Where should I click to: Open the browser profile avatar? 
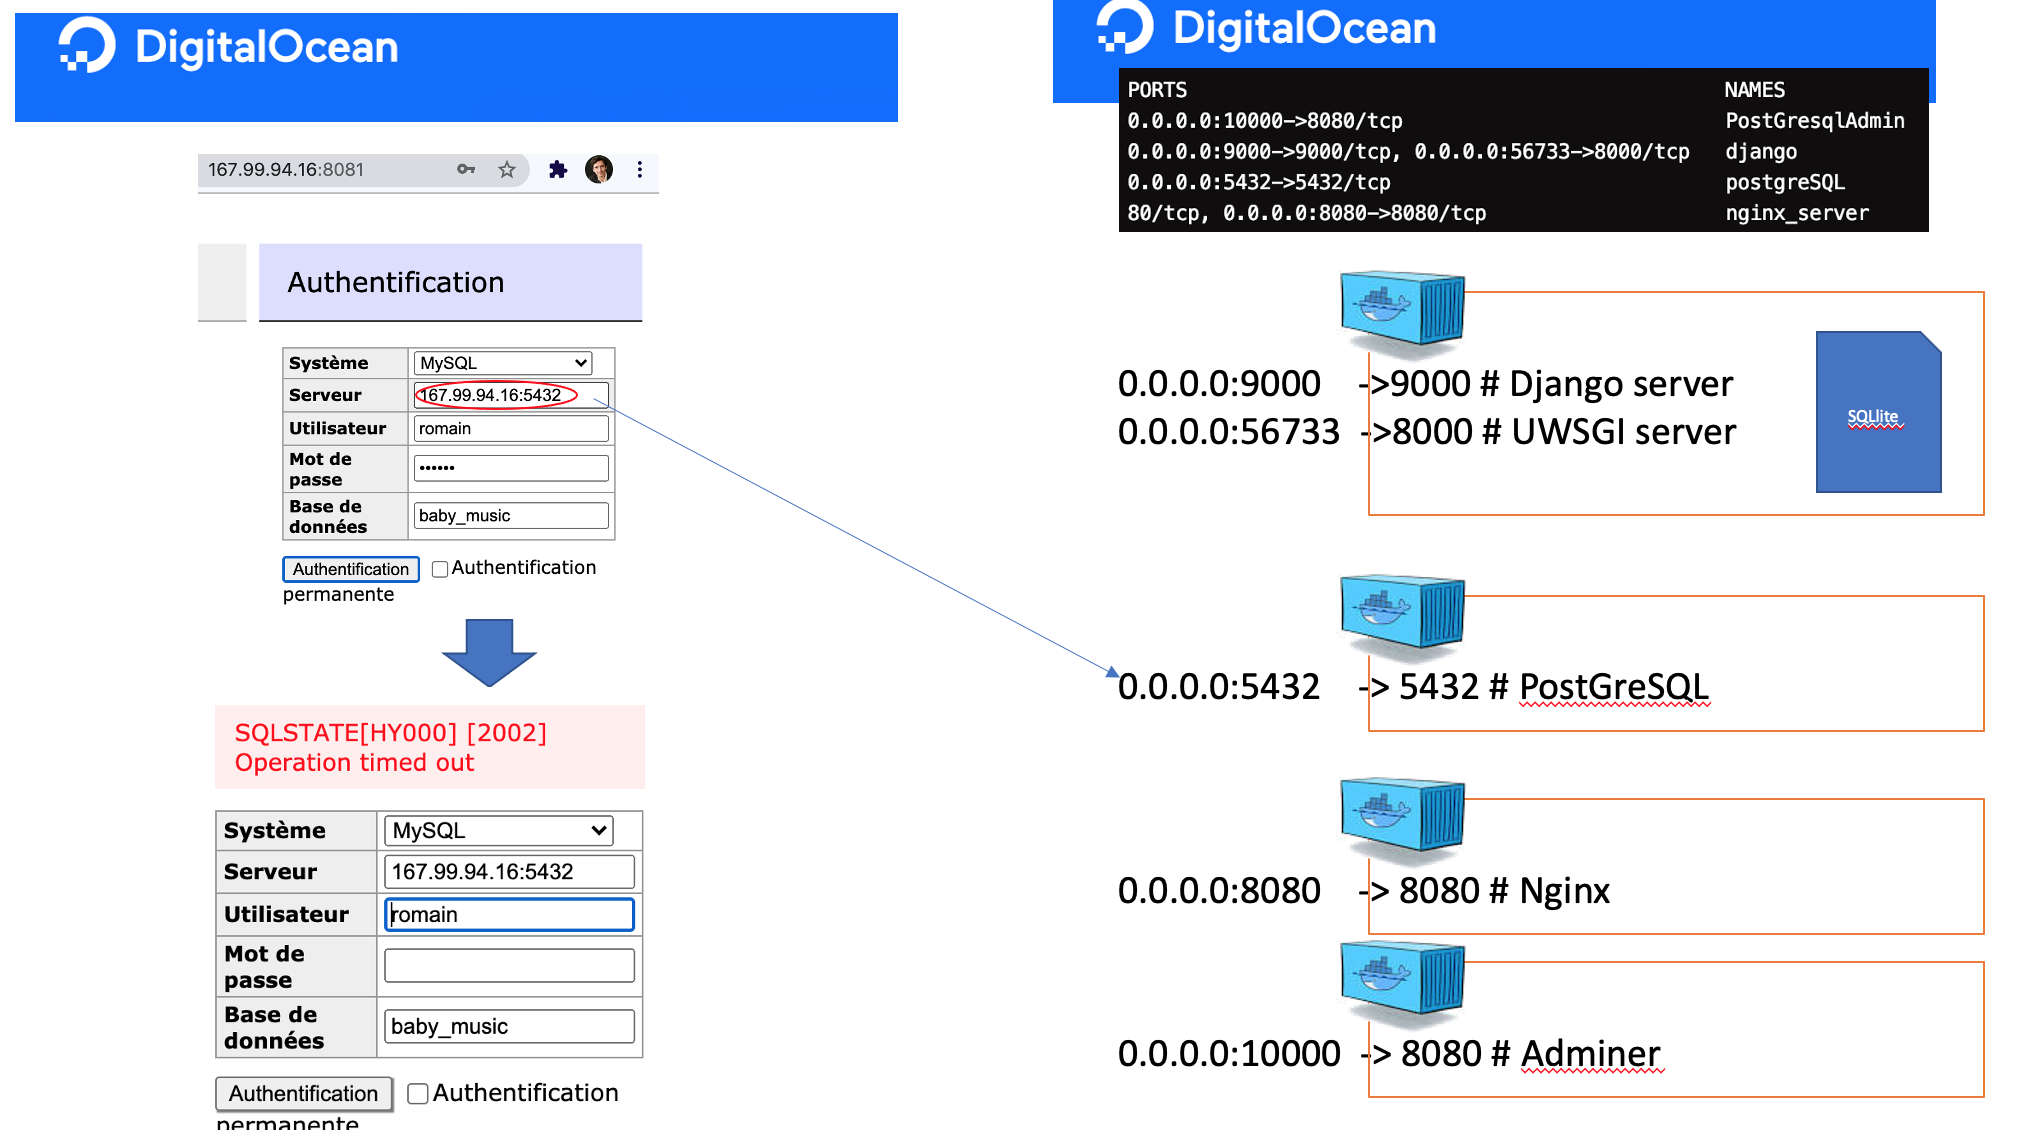pyautogui.click(x=599, y=169)
